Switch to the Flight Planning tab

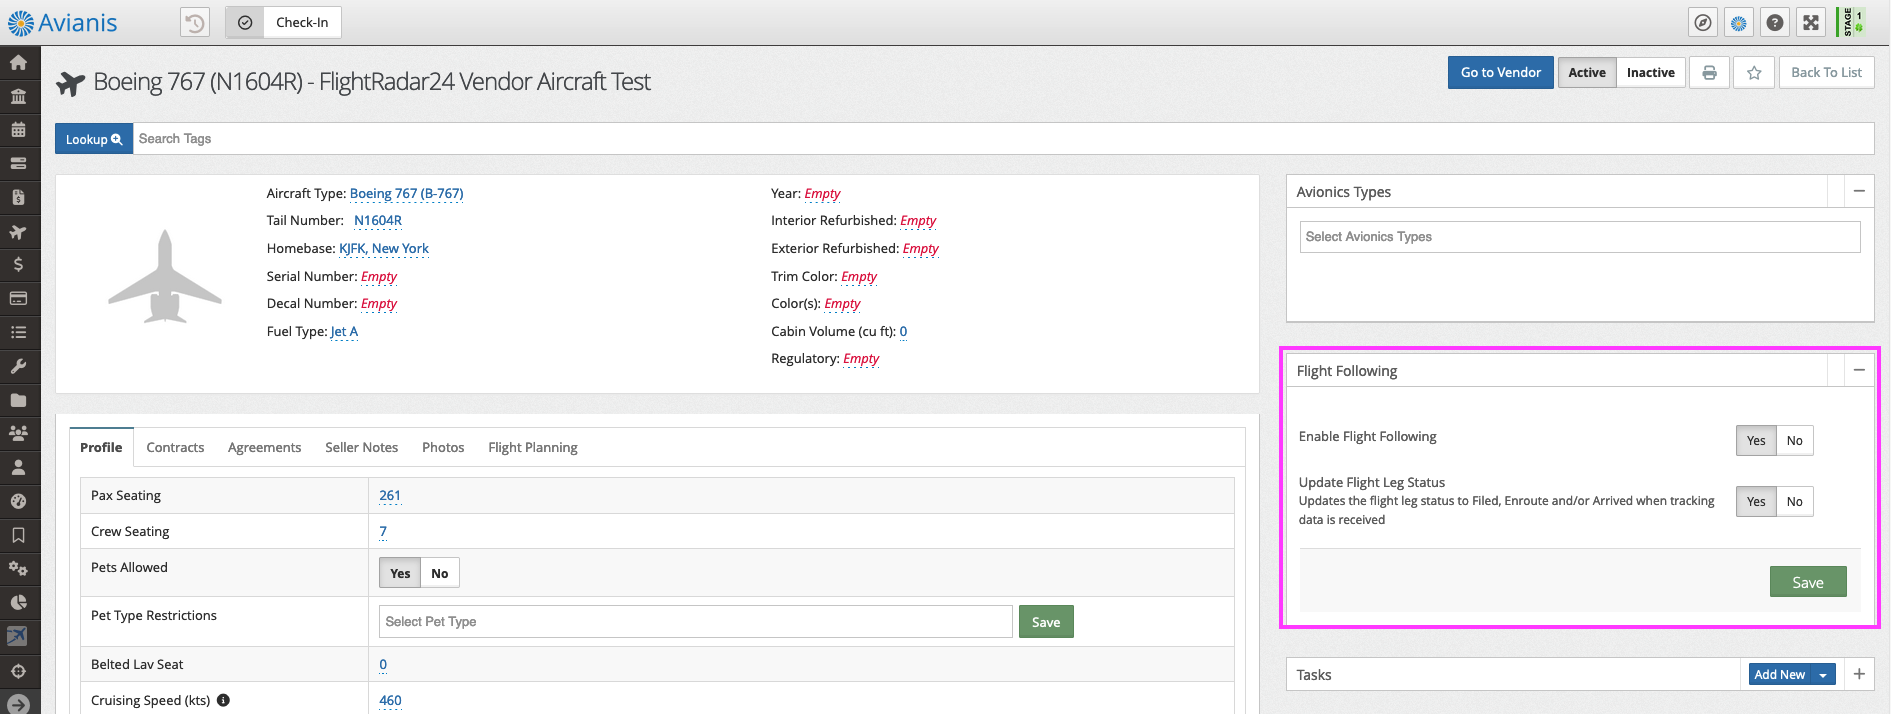pyautogui.click(x=533, y=447)
